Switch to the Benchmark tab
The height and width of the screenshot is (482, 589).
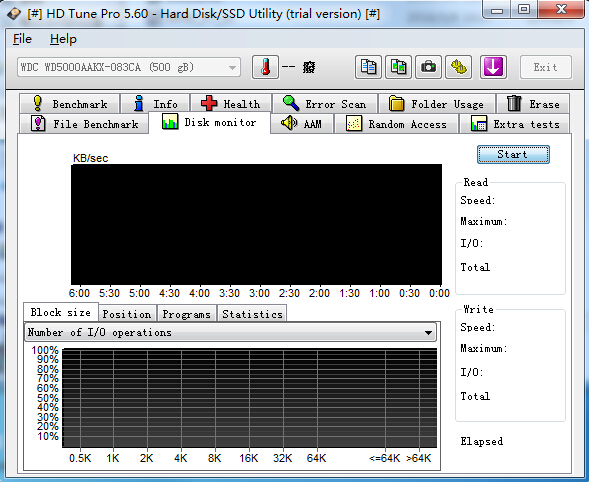pos(70,103)
